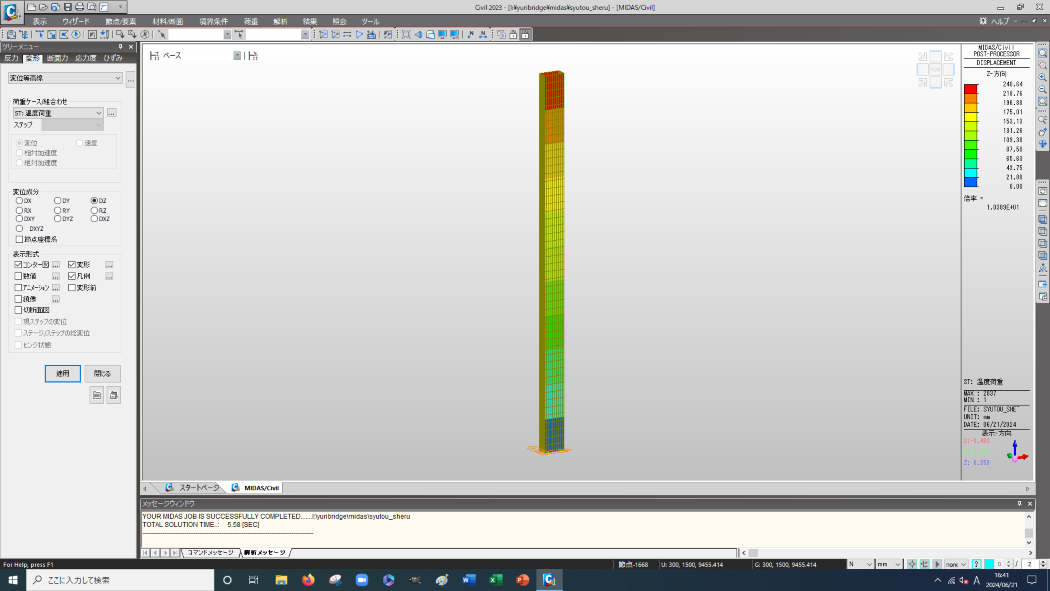1050x591 pixels.
Task: Open the ウィザード menu
Action: tap(76, 21)
